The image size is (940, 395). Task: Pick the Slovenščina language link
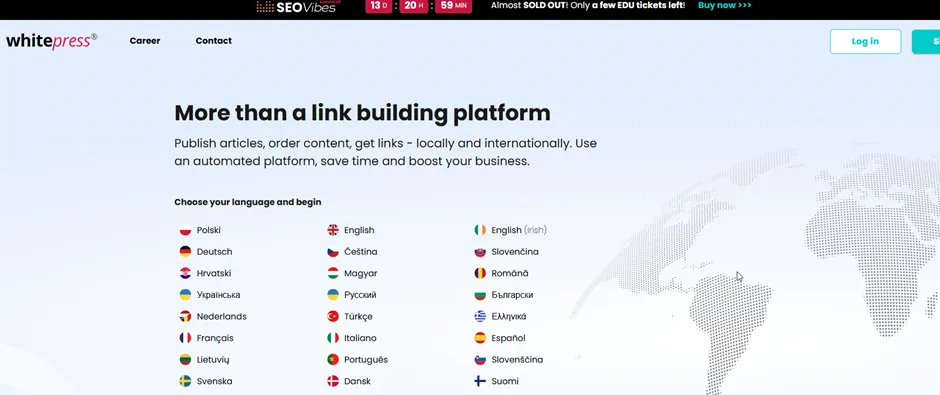click(517, 360)
